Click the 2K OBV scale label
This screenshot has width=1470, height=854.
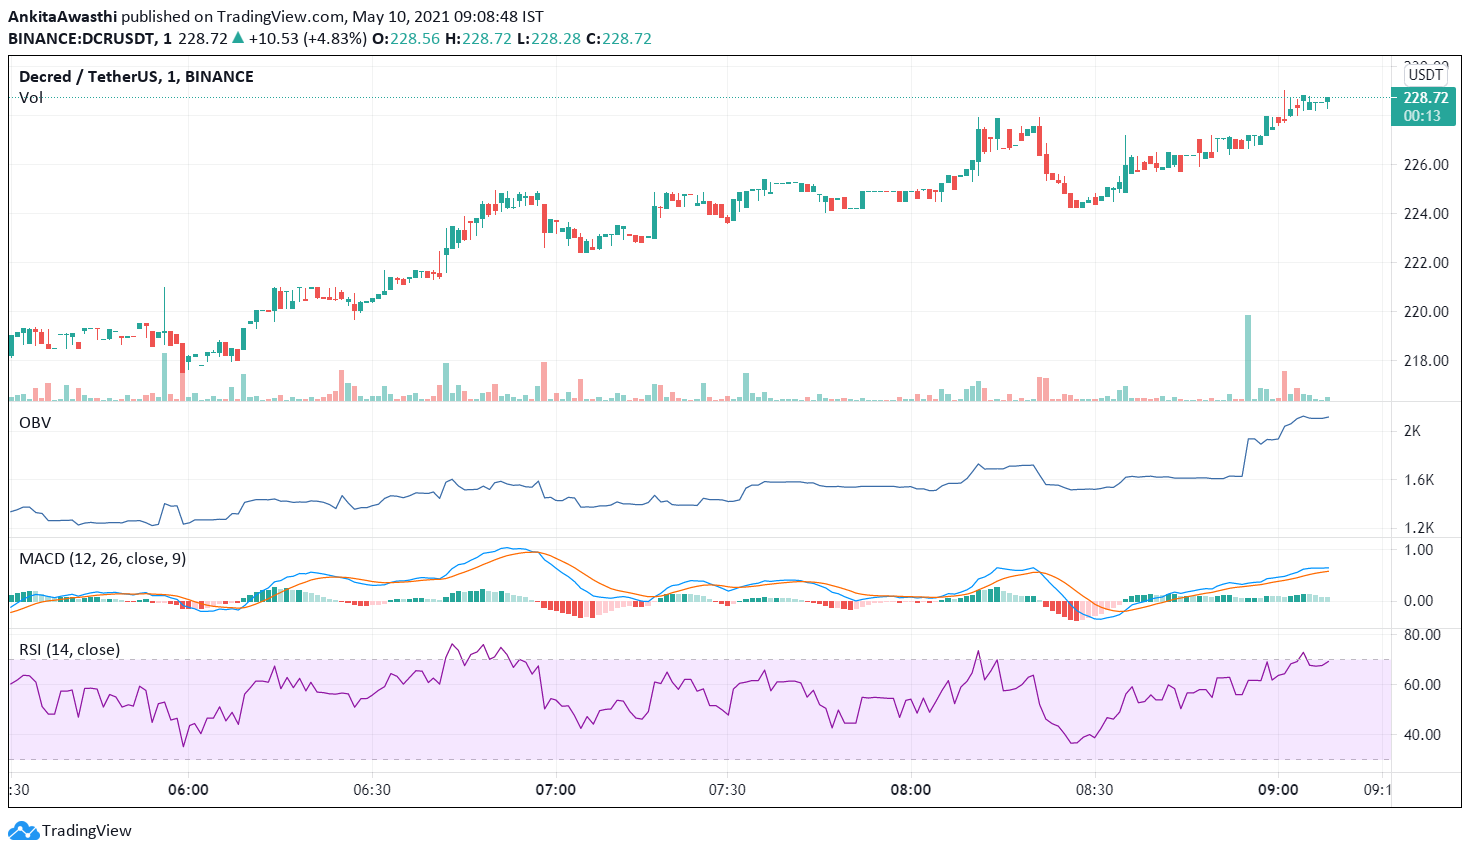(x=1412, y=431)
